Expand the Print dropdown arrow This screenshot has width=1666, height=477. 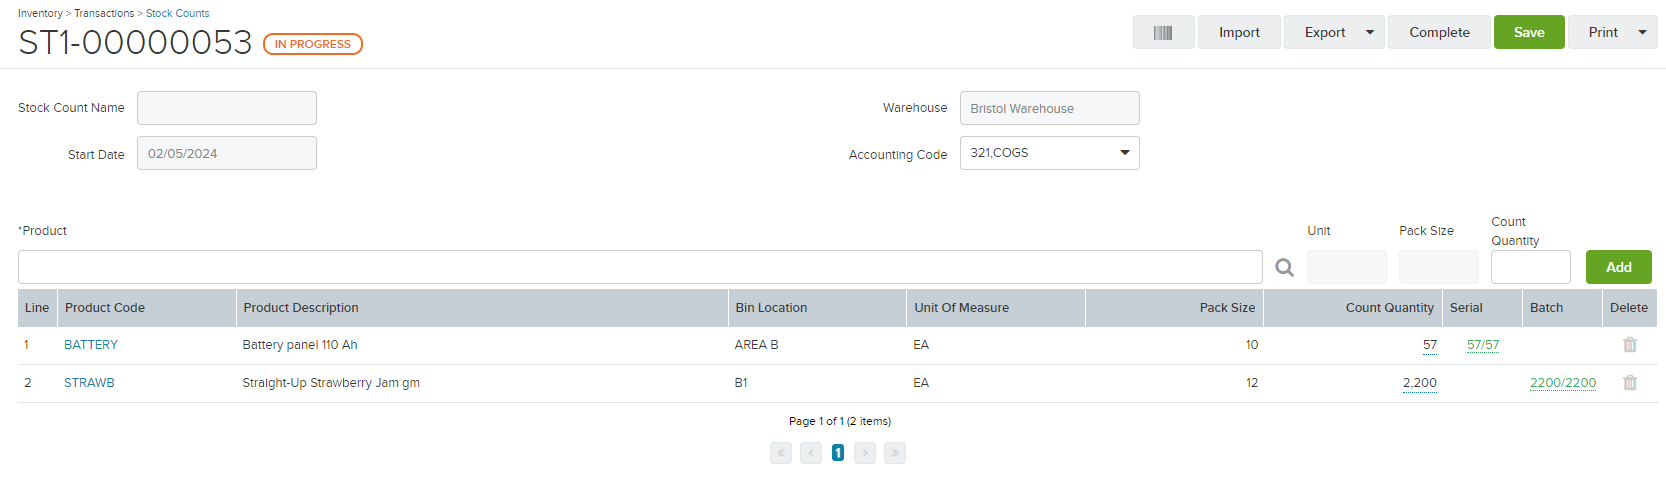click(x=1642, y=32)
